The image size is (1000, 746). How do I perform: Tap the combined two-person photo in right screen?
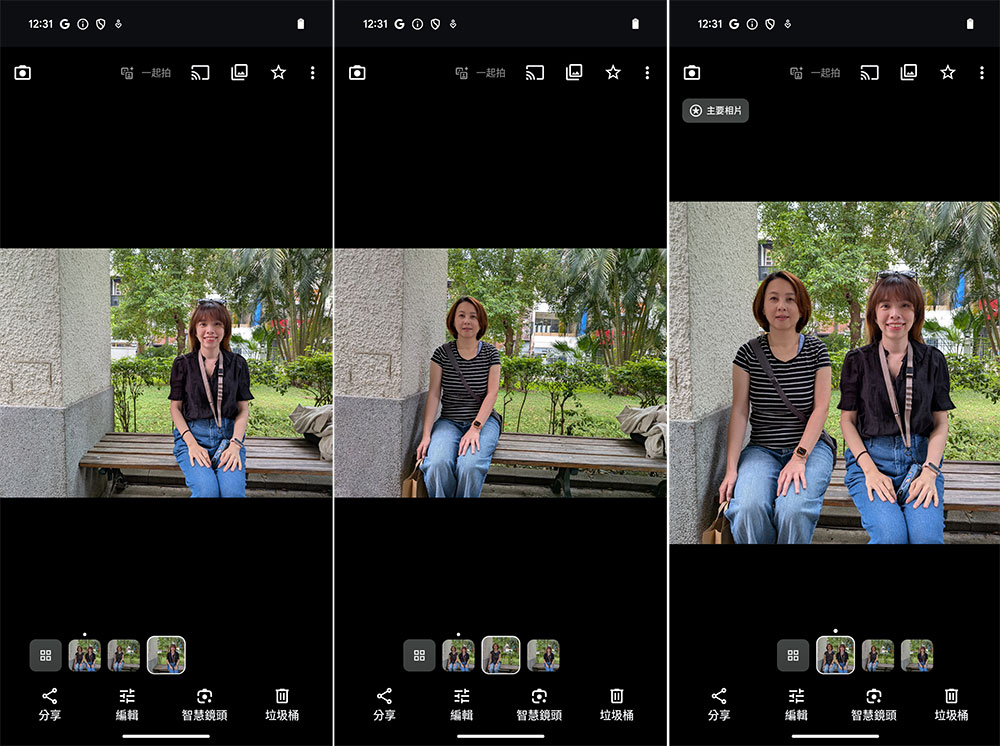click(834, 373)
